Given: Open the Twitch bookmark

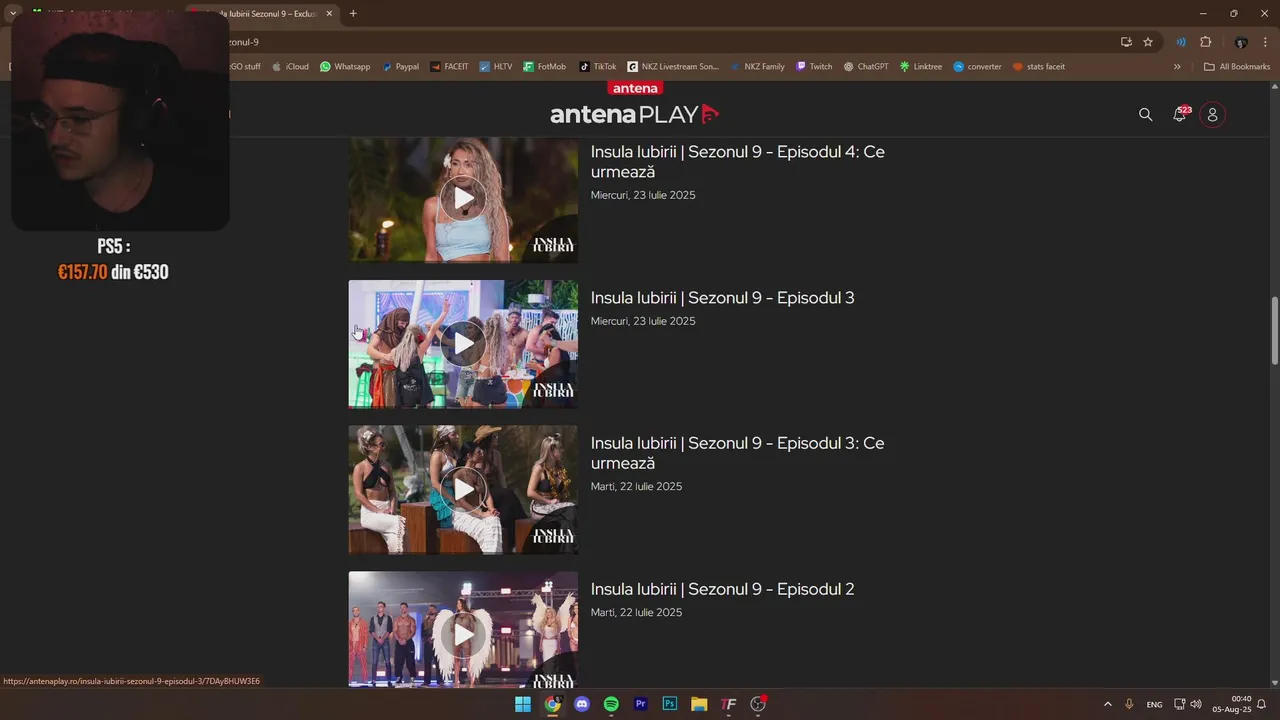Looking at the screenshot, I should coord(814,67).
